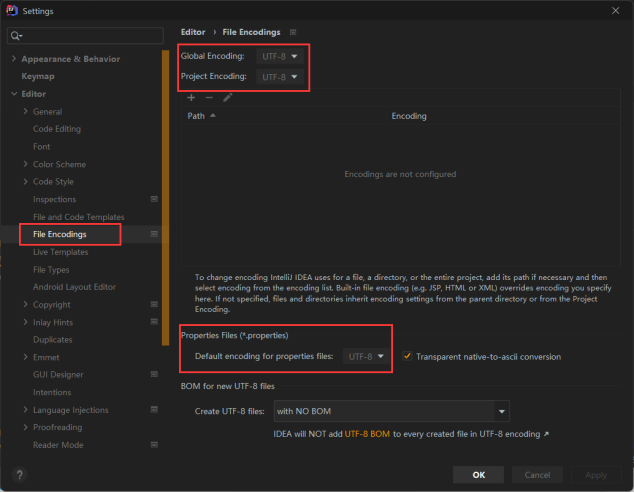Click the search magnifier icon
This screenshot has height=493, width=634.
(x=16, y=36)
